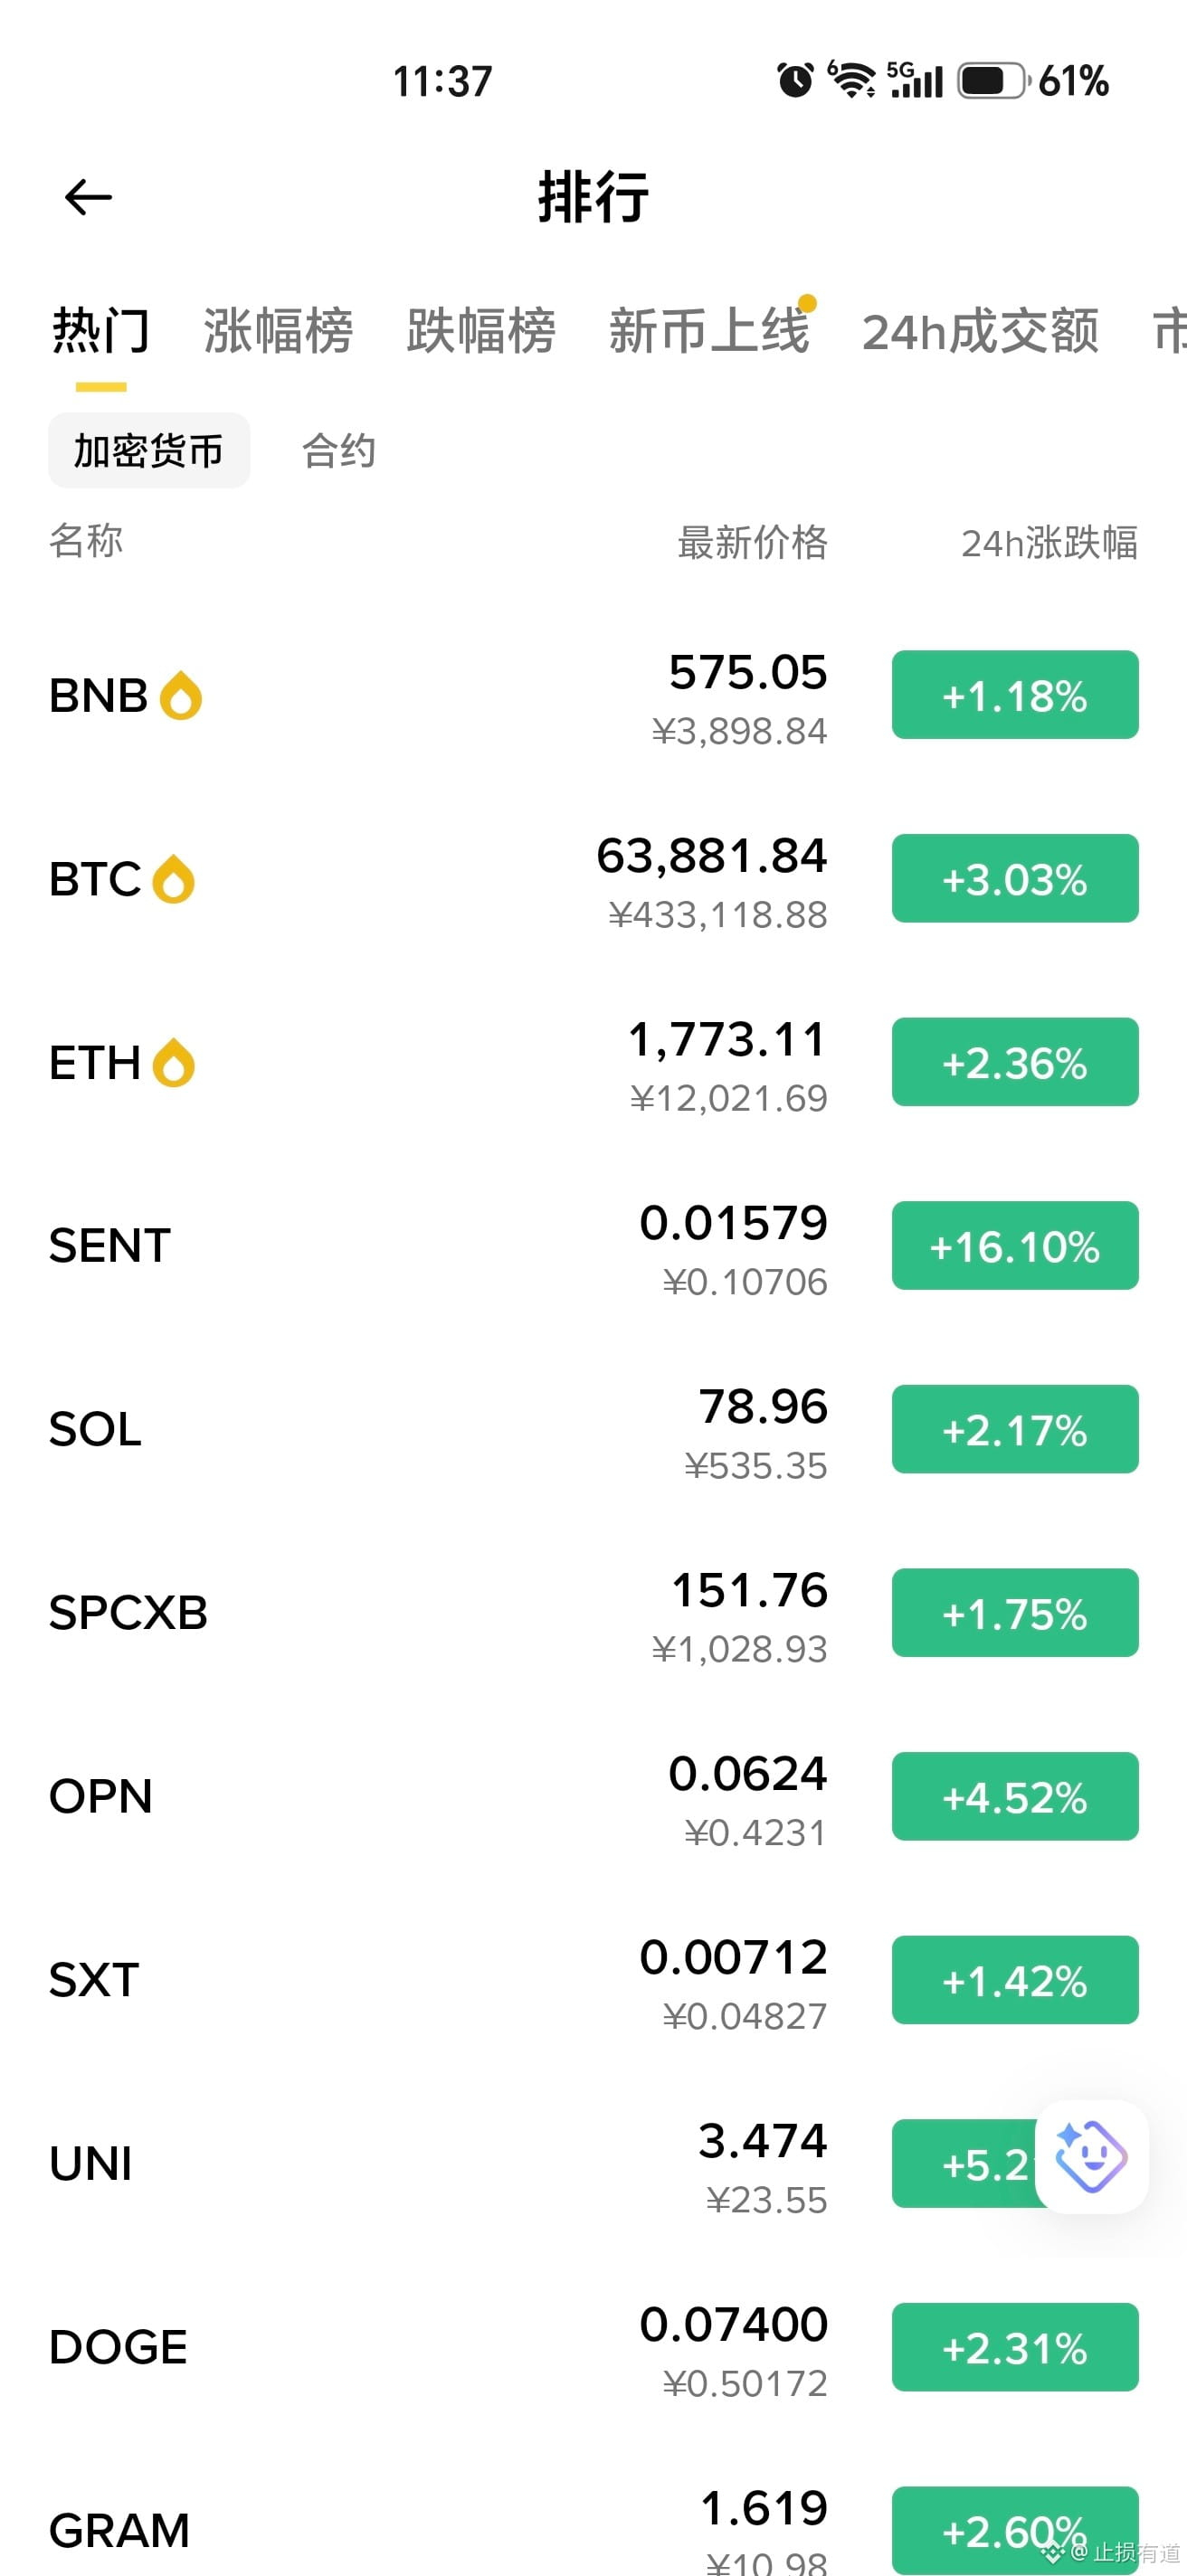Switch to the 涨幅榜 tab
Screen dimensions: 1187x2576
pyautogui.click(x=278, y=331)
